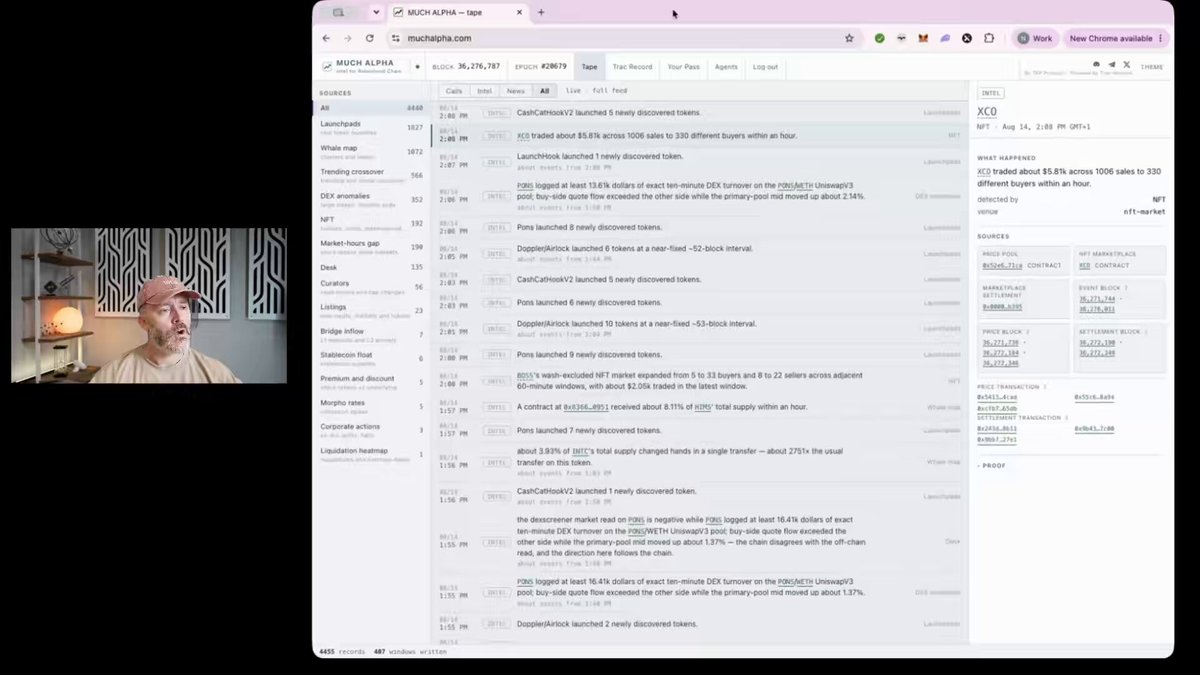Expand the tab search dropdown arrow
Viewport: 1200px width, 675px height.
[x=376, y=12]
